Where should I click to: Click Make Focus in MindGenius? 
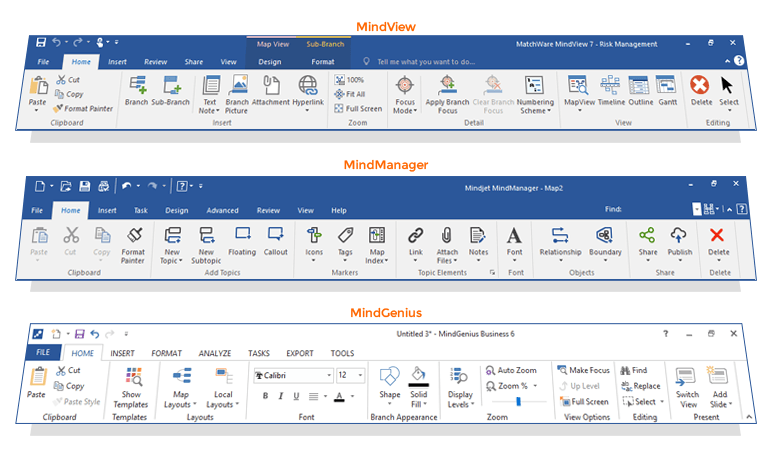[x=584, y=370]
